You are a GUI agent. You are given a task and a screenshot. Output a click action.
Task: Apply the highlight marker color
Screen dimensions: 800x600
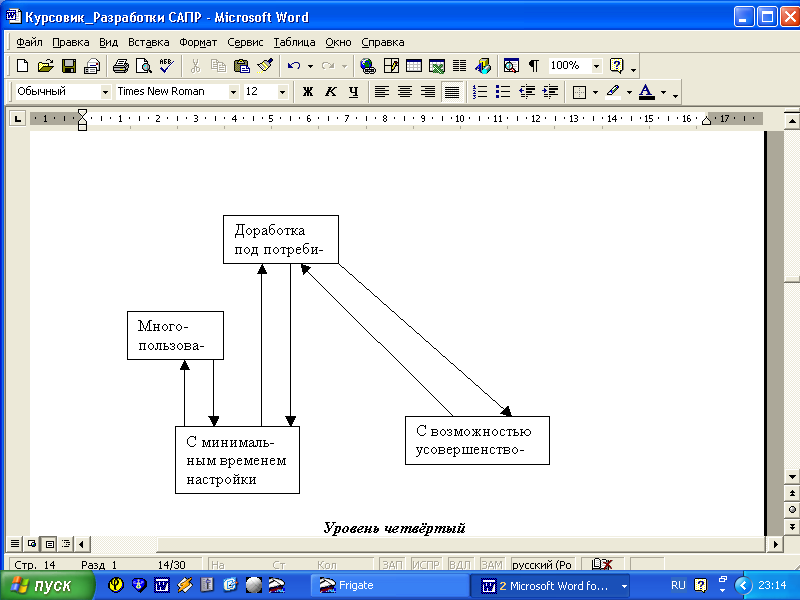point(613,92)
